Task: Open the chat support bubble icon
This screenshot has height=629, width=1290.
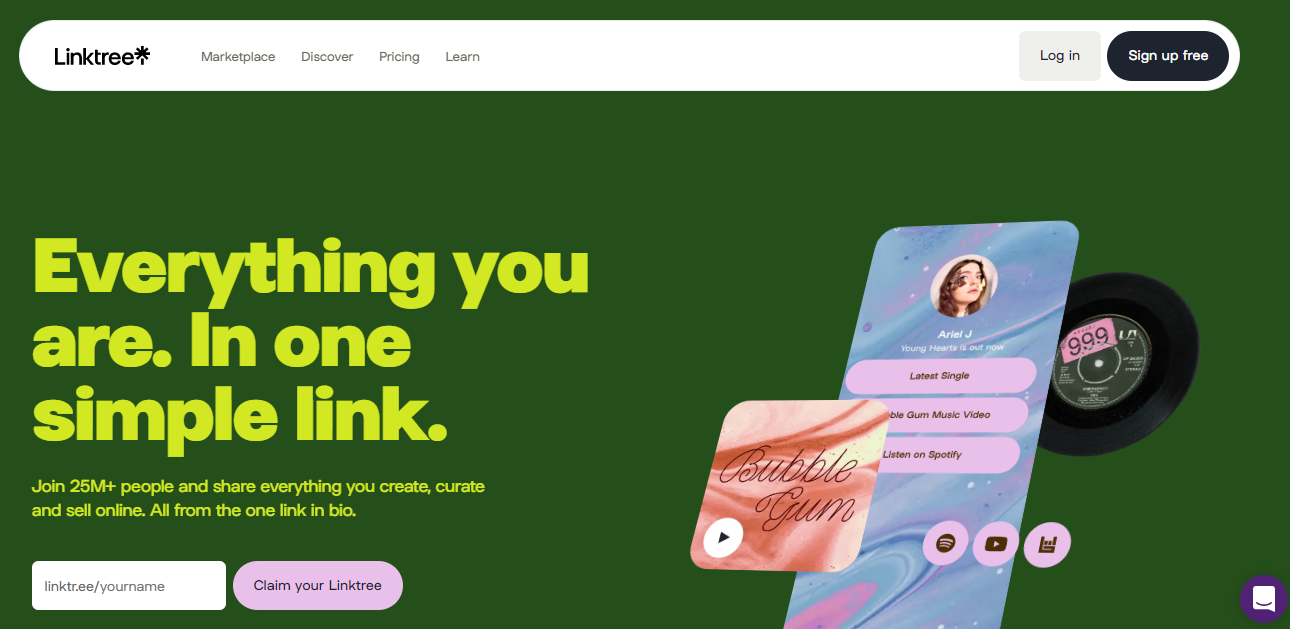Action: tap(1263, 599)
